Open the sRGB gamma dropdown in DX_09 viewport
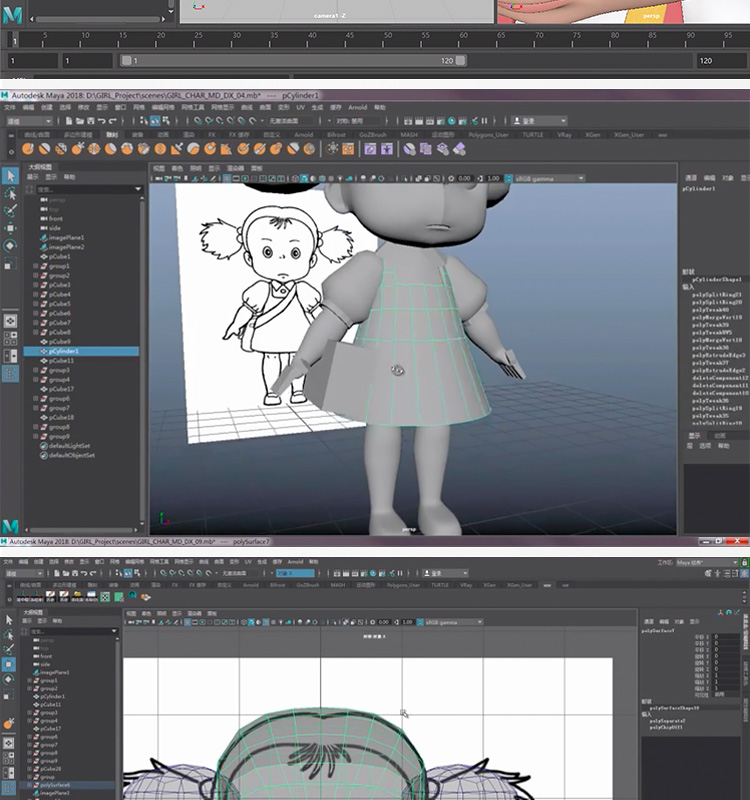 453,622
